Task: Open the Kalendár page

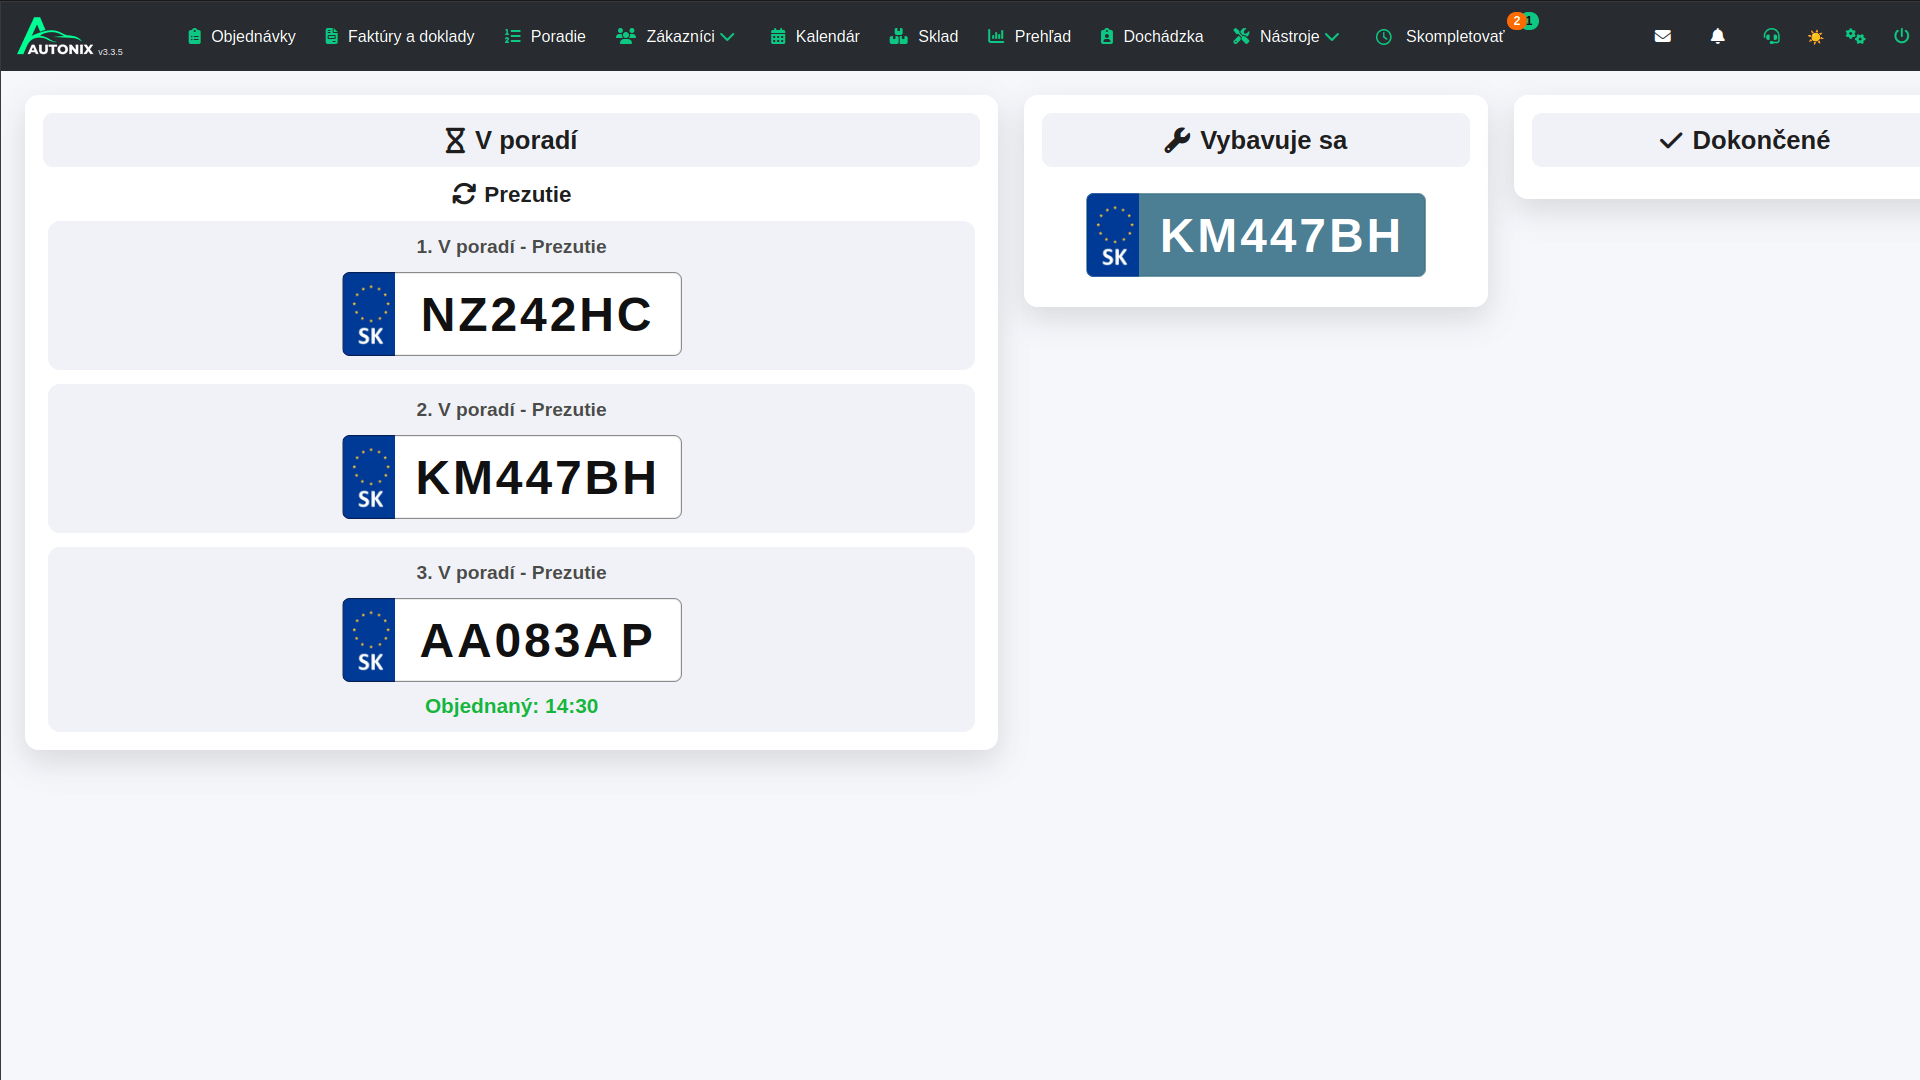Action: 814,36
